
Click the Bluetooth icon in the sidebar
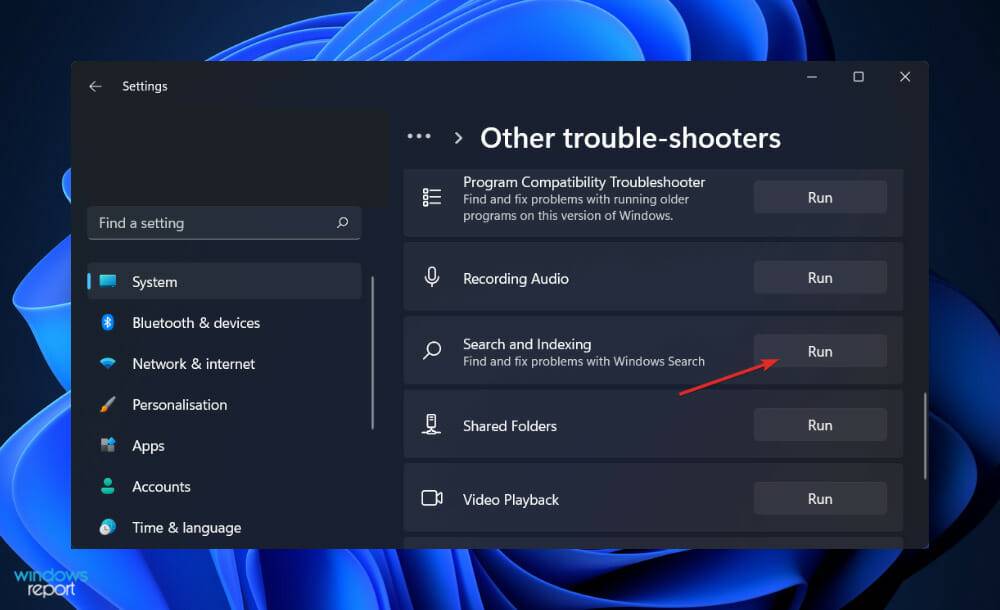tap(110, 322)
